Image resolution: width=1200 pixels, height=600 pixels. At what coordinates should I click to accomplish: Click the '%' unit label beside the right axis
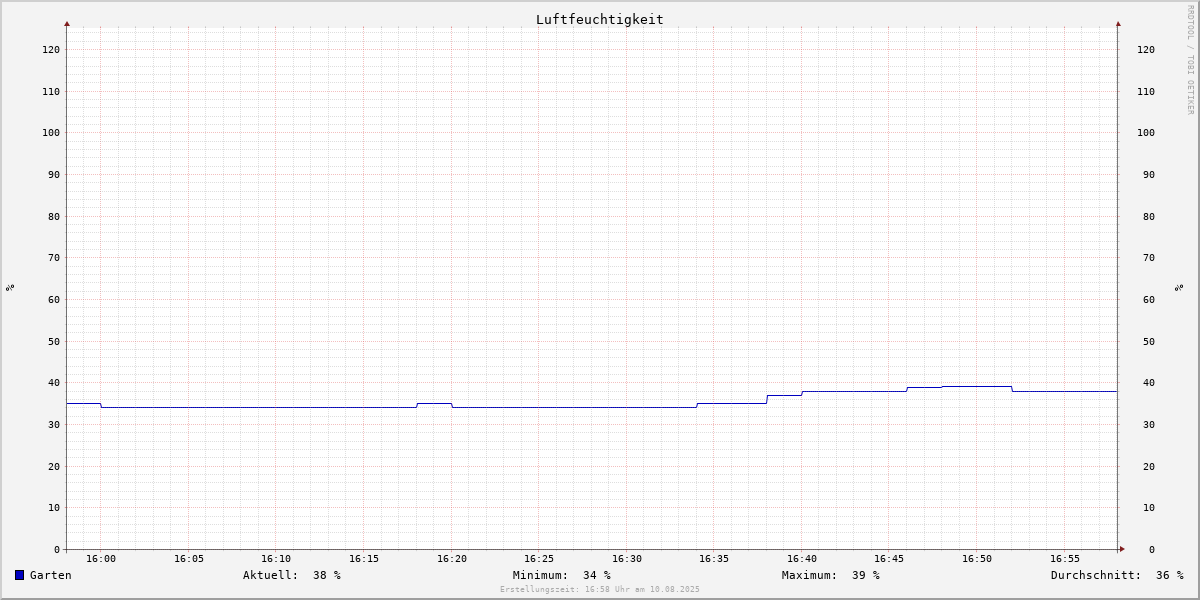(x=1179, y=287)
